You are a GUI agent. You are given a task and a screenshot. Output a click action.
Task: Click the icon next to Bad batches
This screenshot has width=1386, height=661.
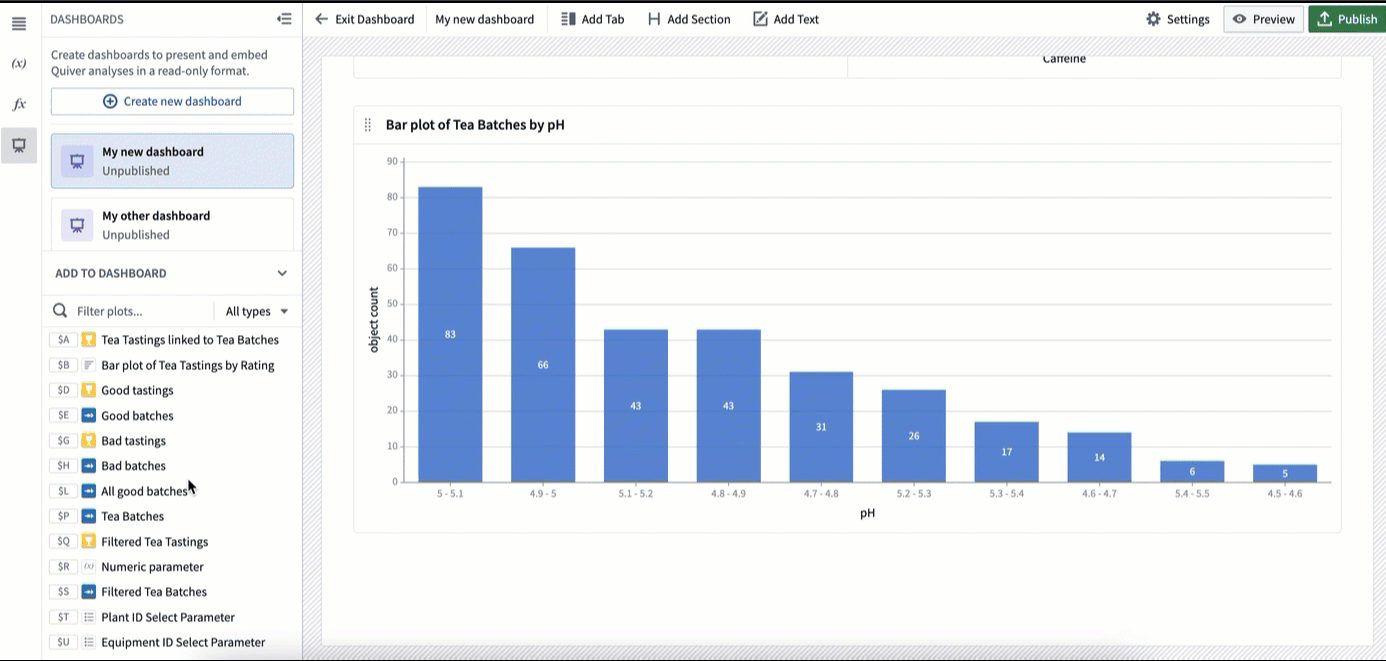tap(89, 466)
